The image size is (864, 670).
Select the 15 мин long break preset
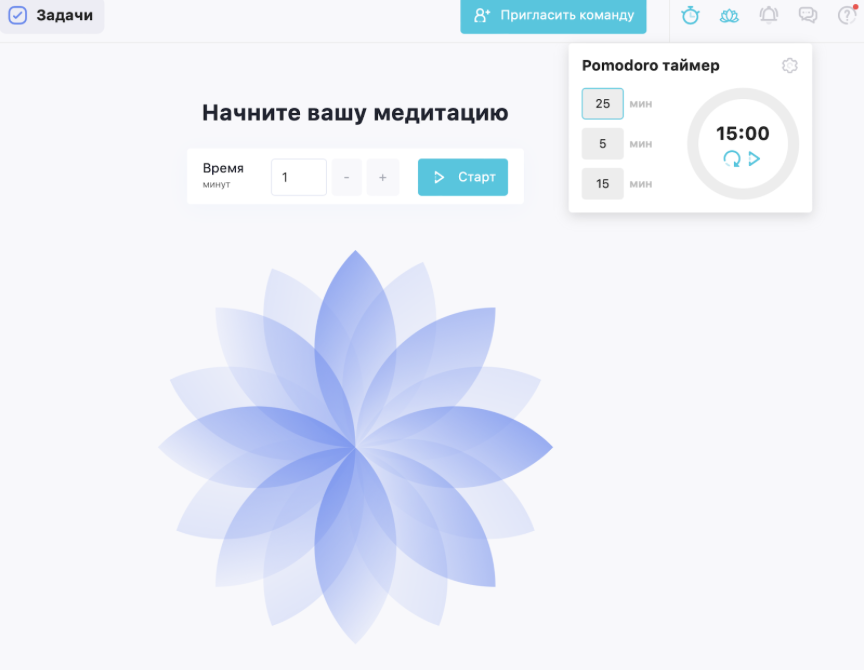coord(603,183)
